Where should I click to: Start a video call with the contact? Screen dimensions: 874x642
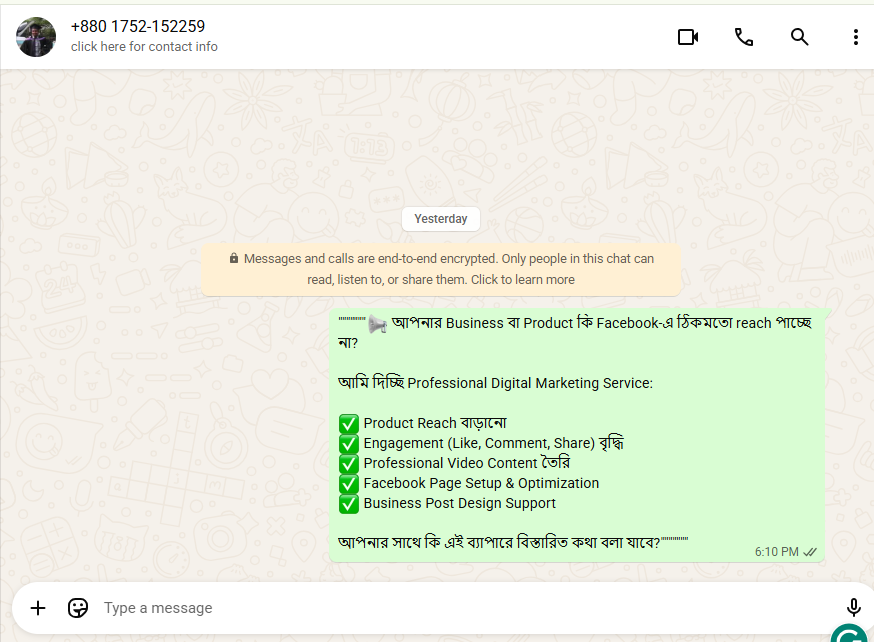point(688,37)
